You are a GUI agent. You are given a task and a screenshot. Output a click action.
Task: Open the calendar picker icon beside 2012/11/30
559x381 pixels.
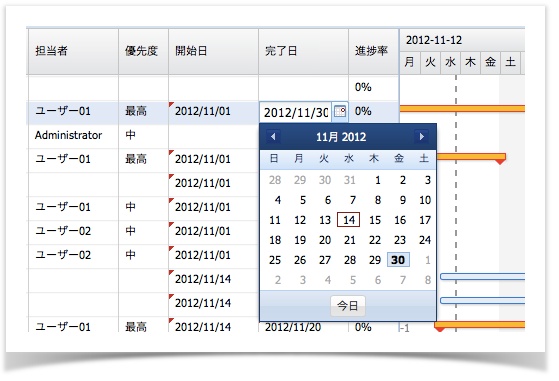click(339, 112)
